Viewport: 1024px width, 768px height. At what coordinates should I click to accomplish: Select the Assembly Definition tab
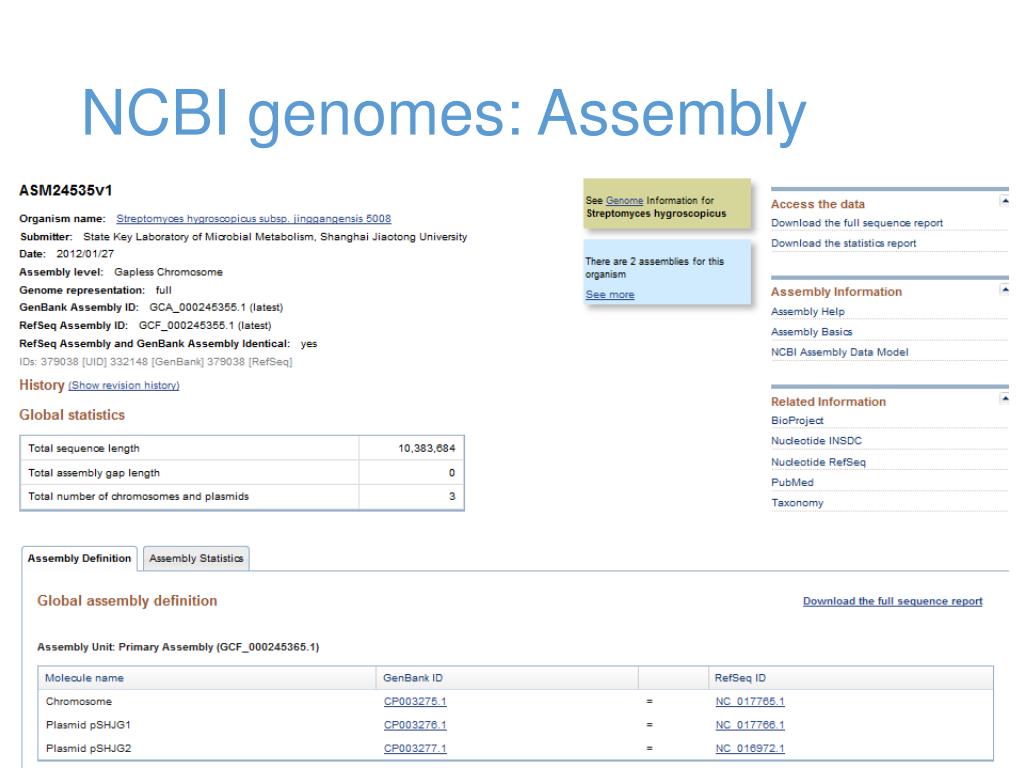coord(80,558)
